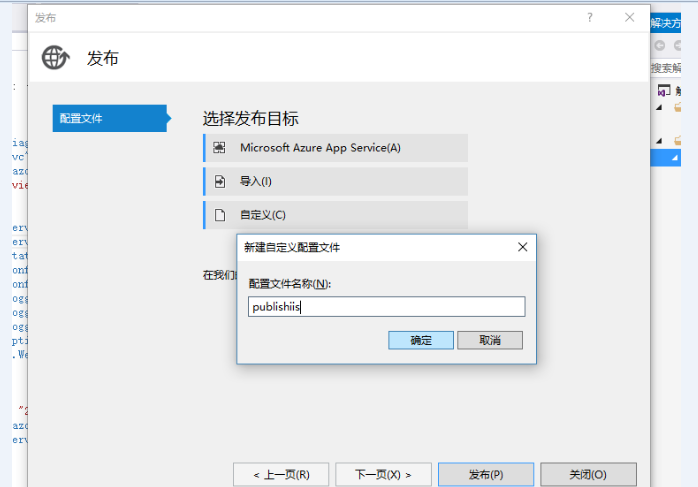Click the Solution Explorer search box

pyautogui.click(x=666, y=68)
